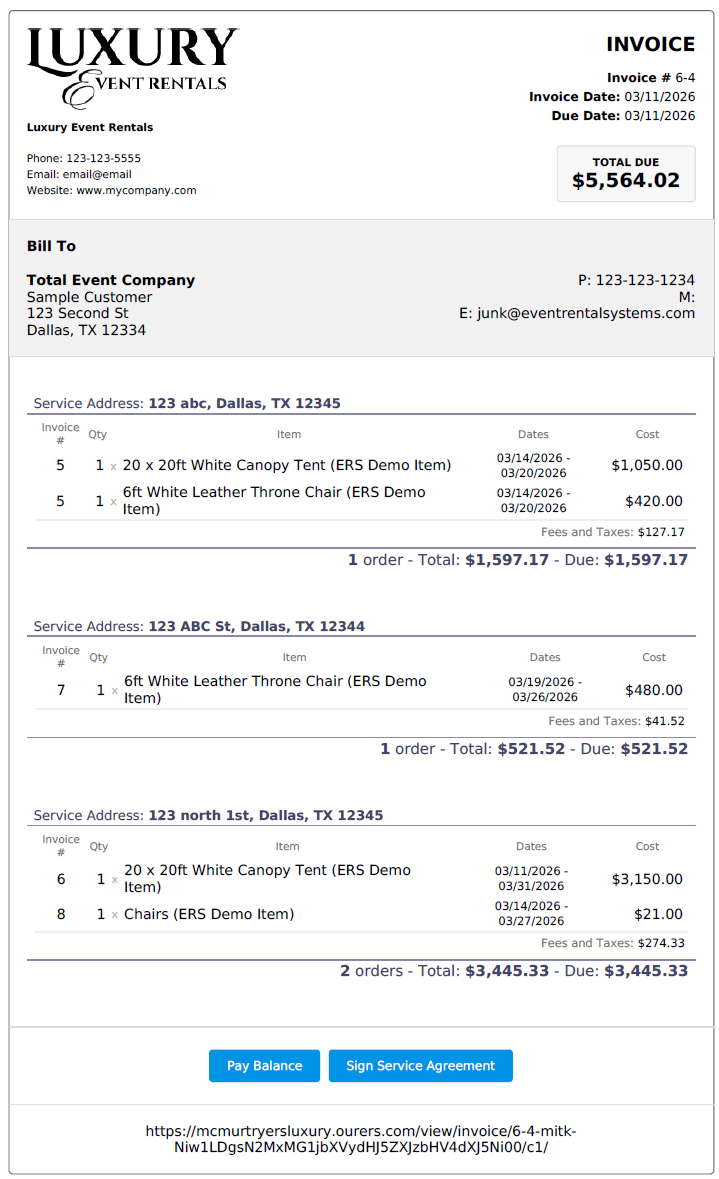Screen dimensions: 719x1179
Task: Click the Total Event Company customer name
Action: click(x=111, y=280)
